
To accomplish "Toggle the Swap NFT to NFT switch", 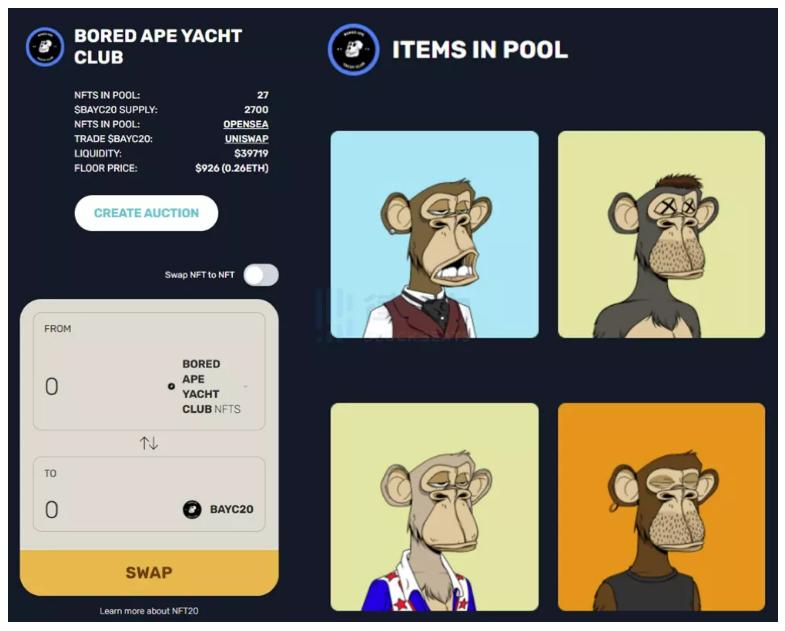I will (261, 275).
